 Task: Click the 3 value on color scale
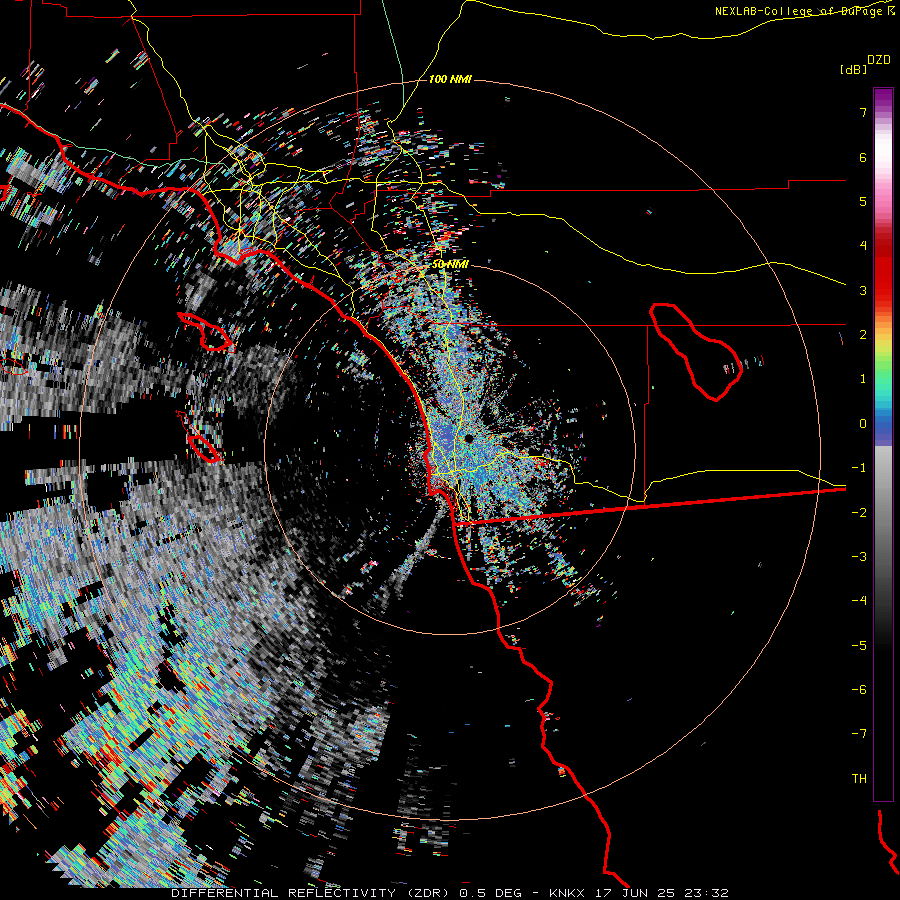click(x=863, y=290)
